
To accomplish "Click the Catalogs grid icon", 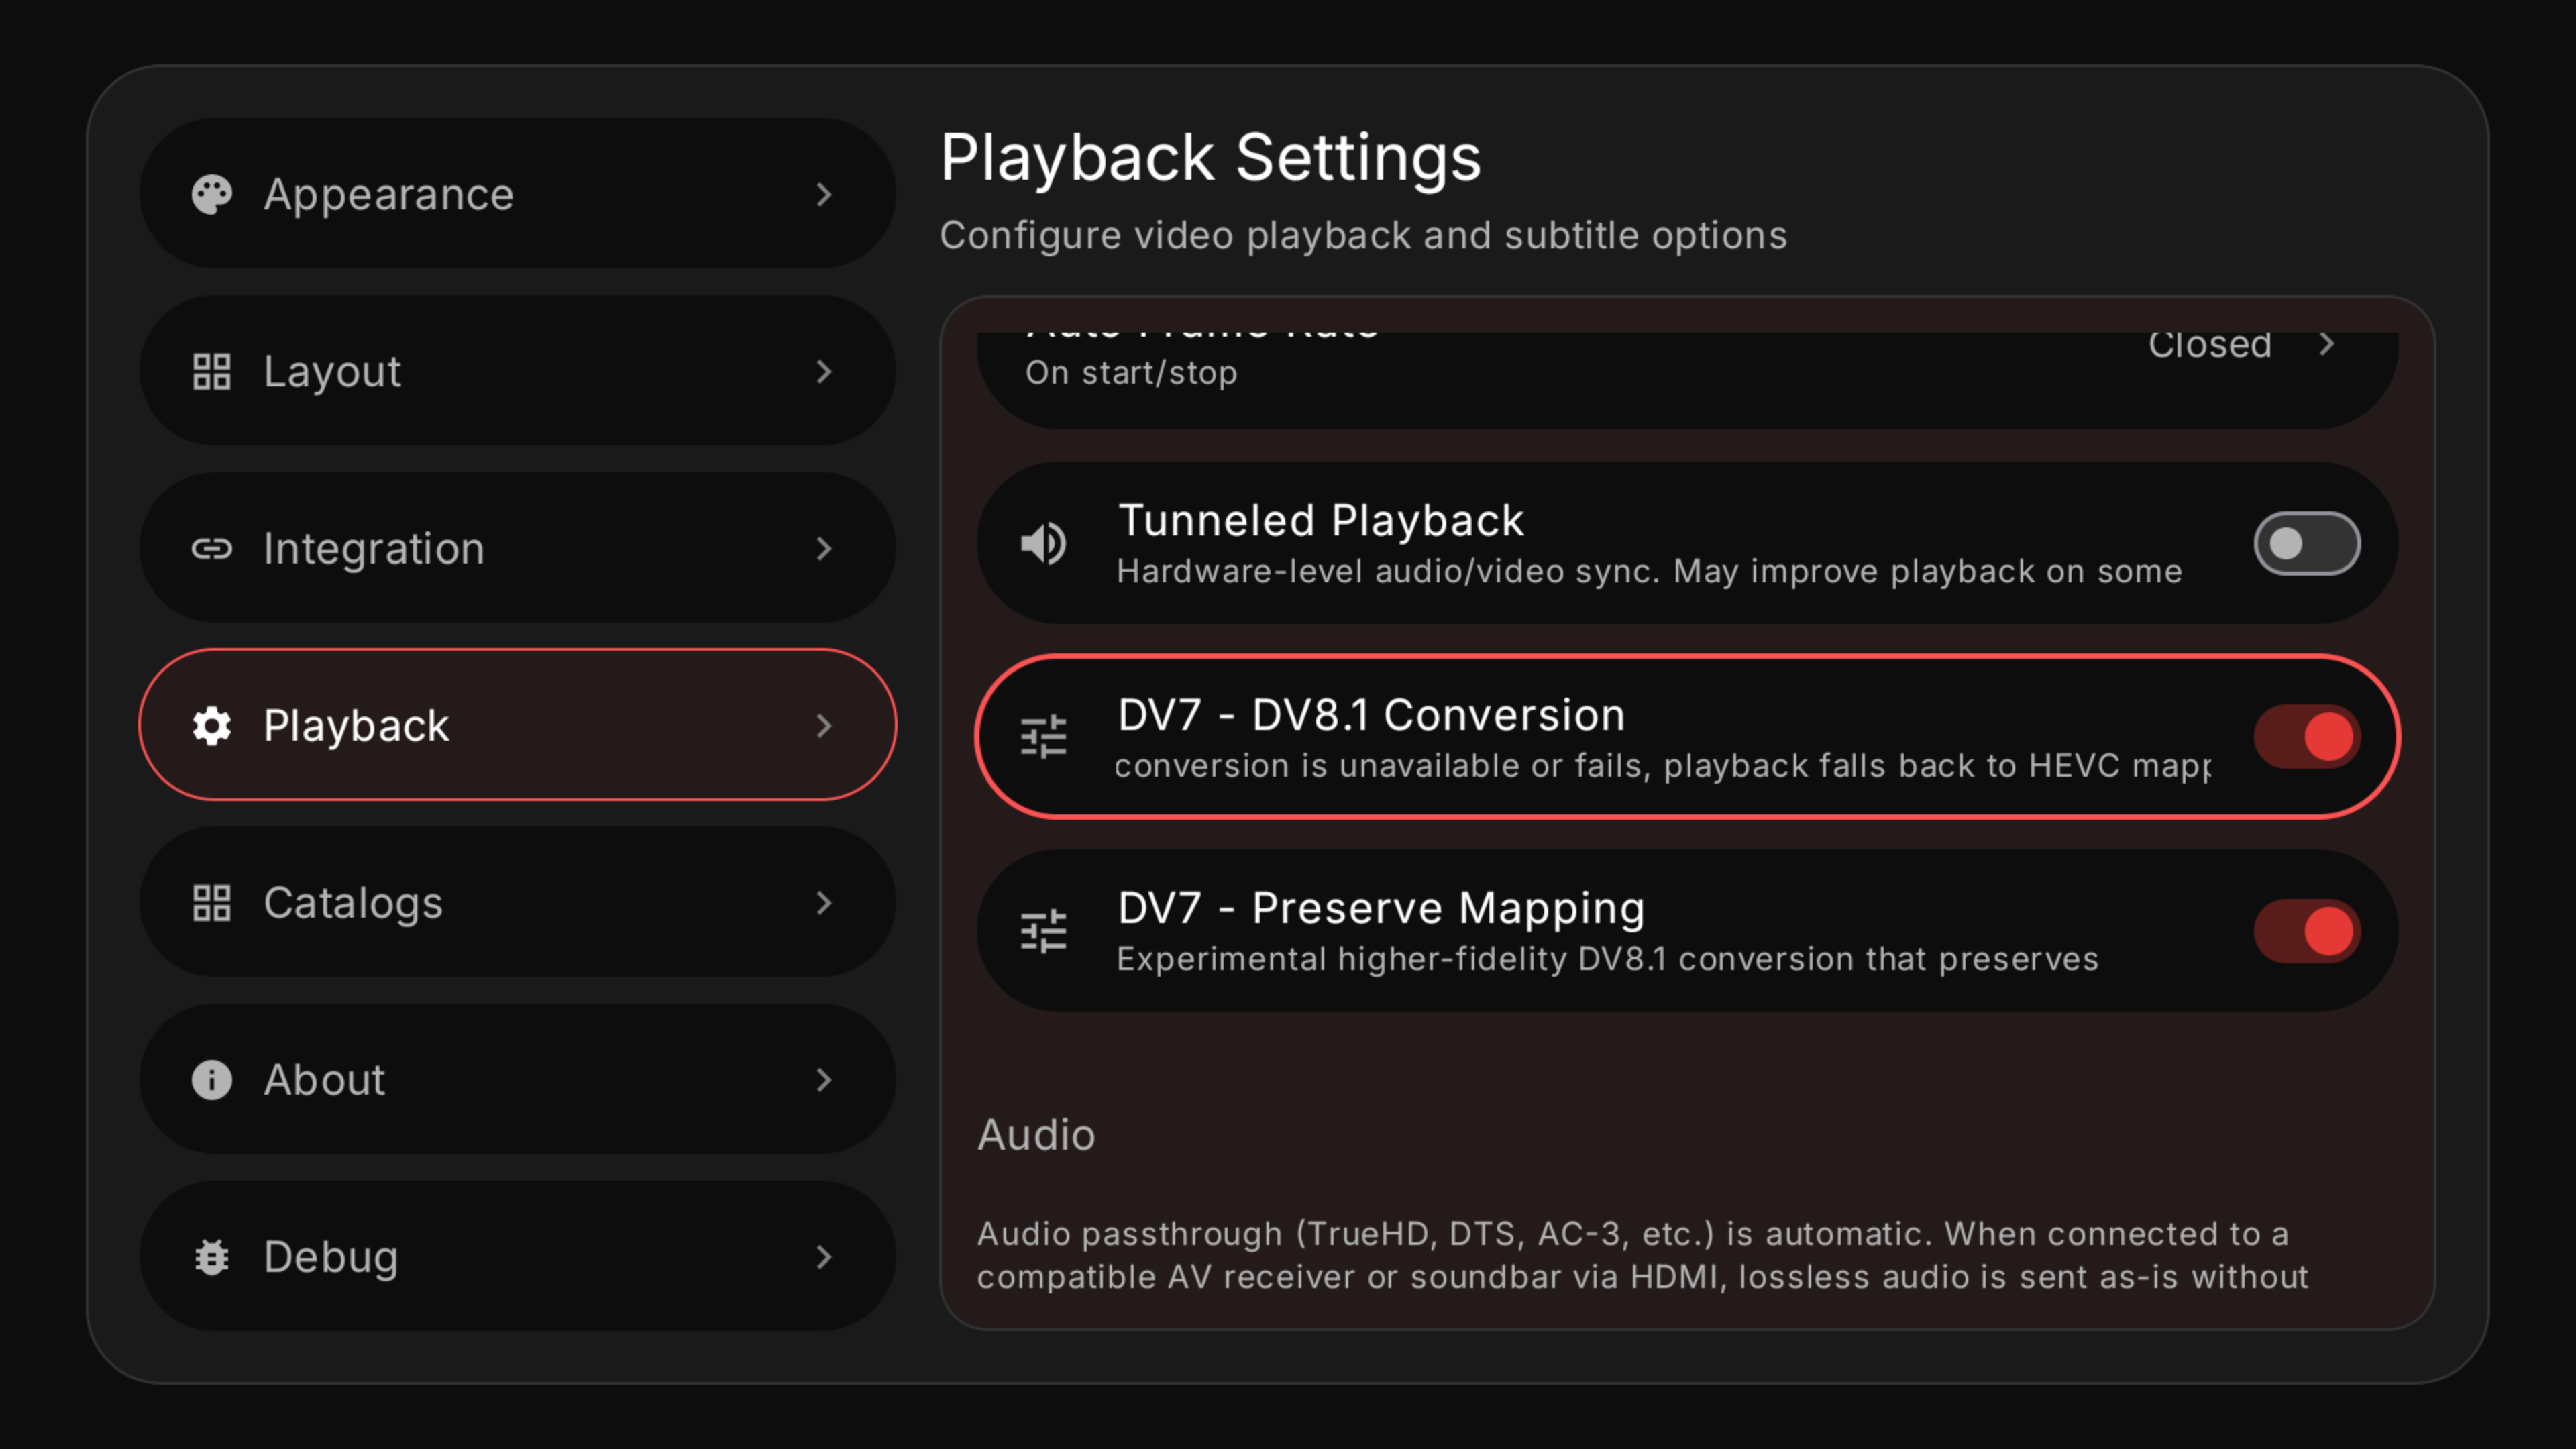I will (x=211, y=902).
